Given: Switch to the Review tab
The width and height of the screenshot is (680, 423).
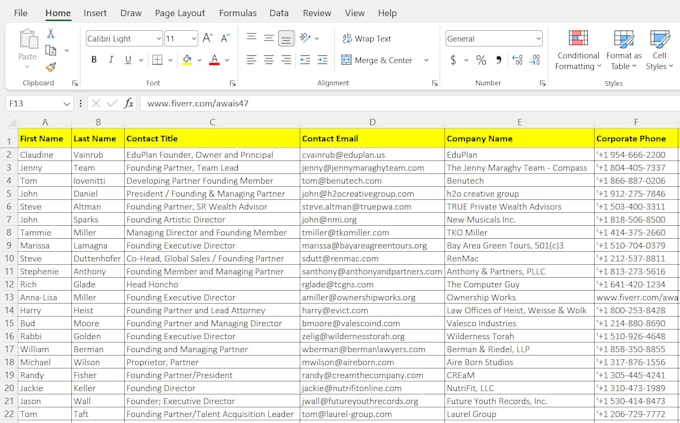Looking at the screenshot, I should 317,13.
